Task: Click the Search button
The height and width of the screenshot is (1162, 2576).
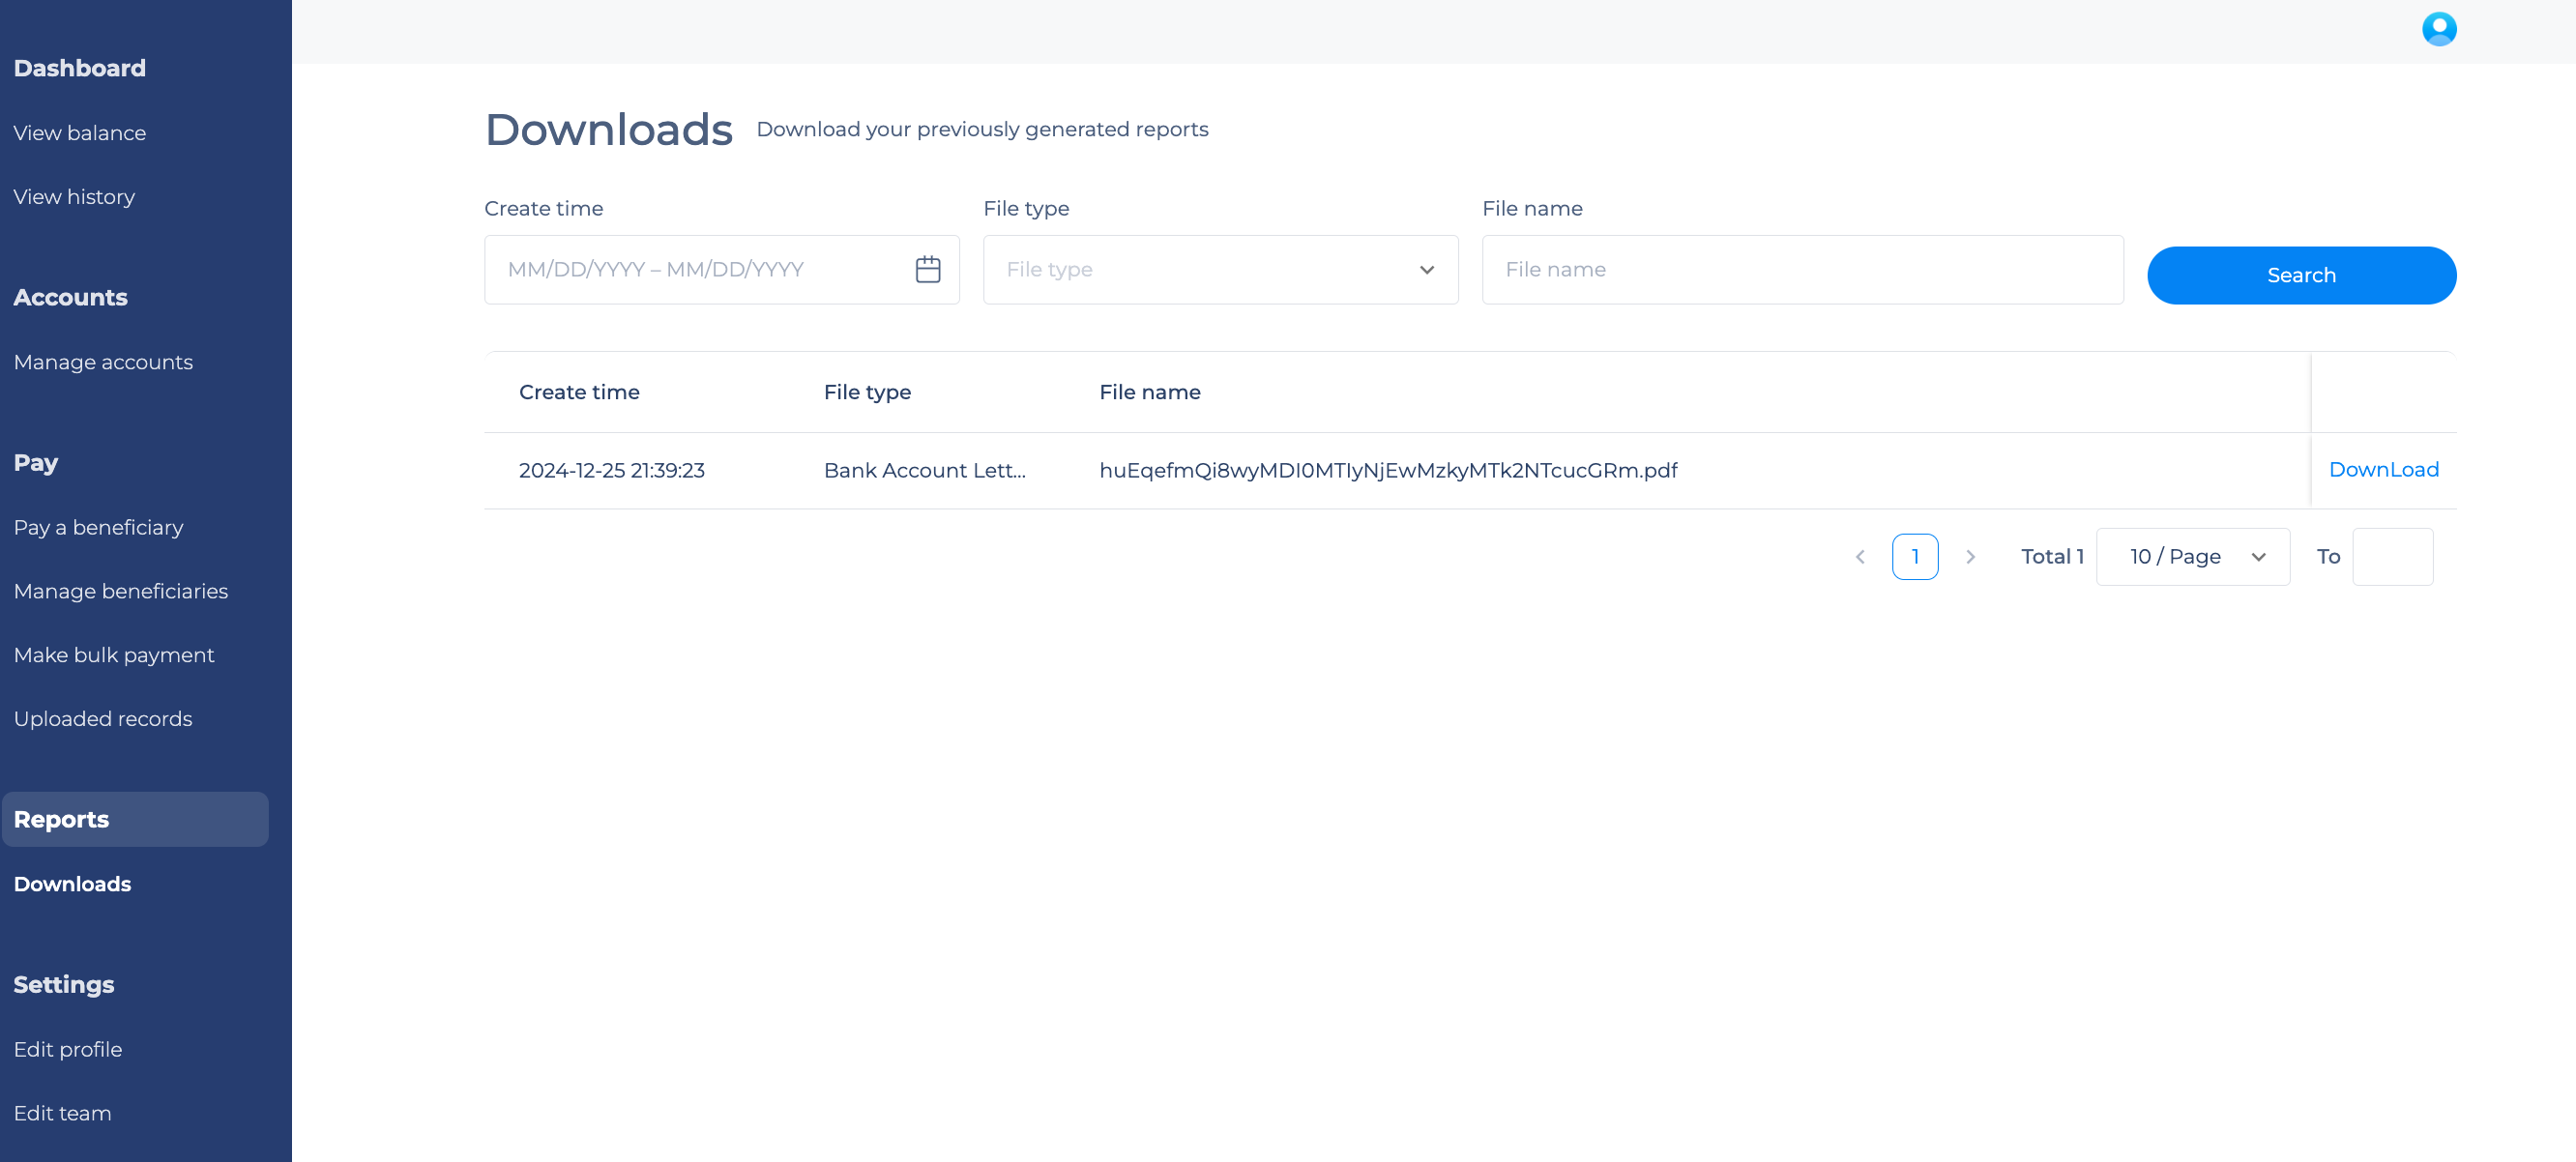Action: tap(2301, 275)
